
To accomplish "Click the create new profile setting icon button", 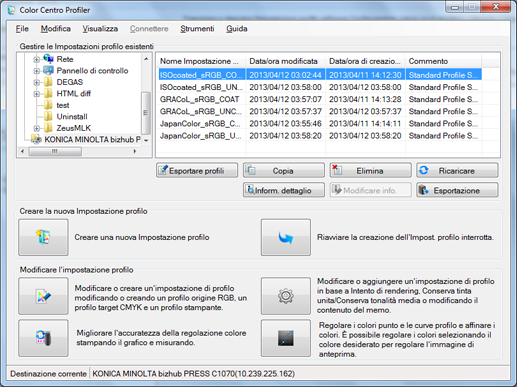I will (x=43, y=237).
